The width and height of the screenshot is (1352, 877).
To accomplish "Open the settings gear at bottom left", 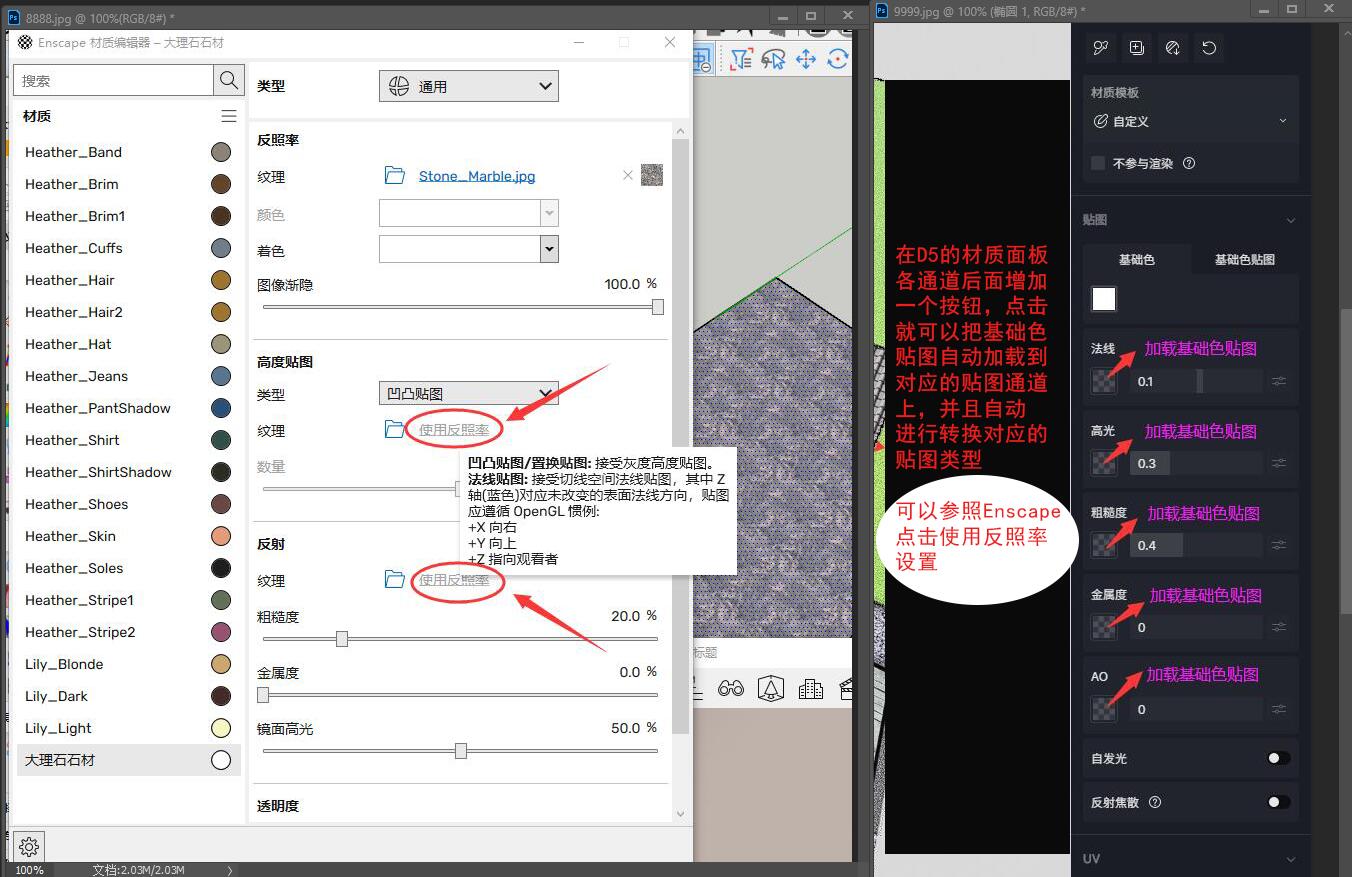I will (29, 847).
